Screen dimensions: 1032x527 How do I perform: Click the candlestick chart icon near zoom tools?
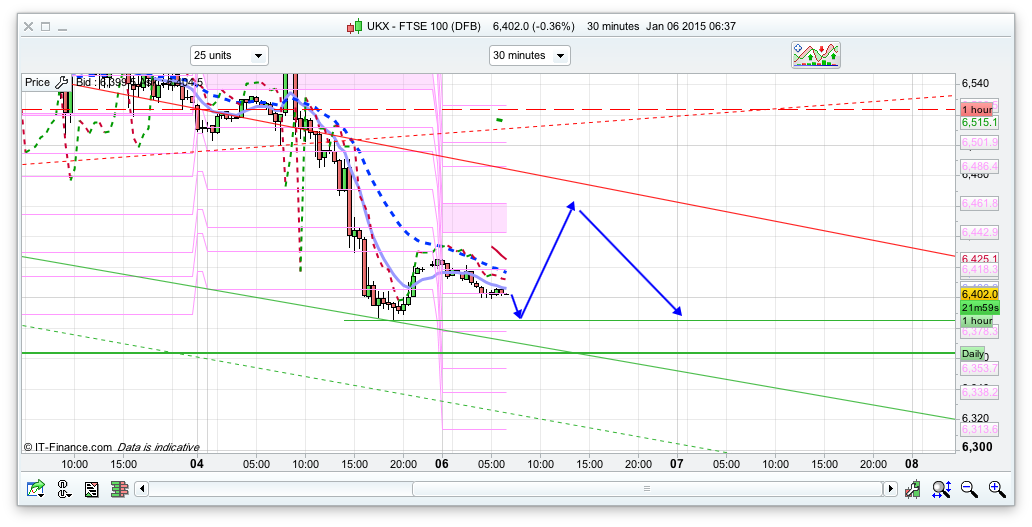[x=913, y=489]
